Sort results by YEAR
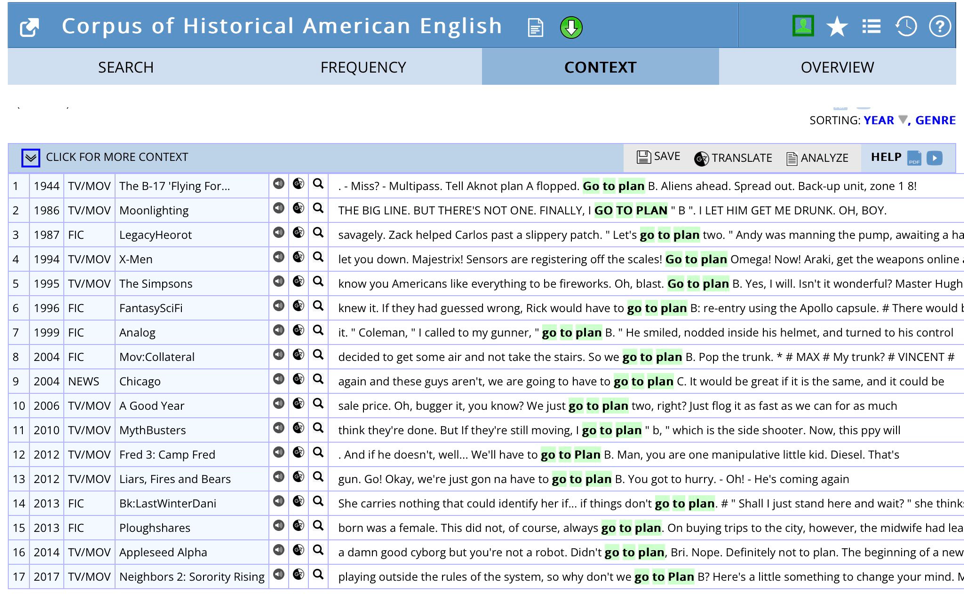This screenshot has height=604, width=964. (879, 121)
